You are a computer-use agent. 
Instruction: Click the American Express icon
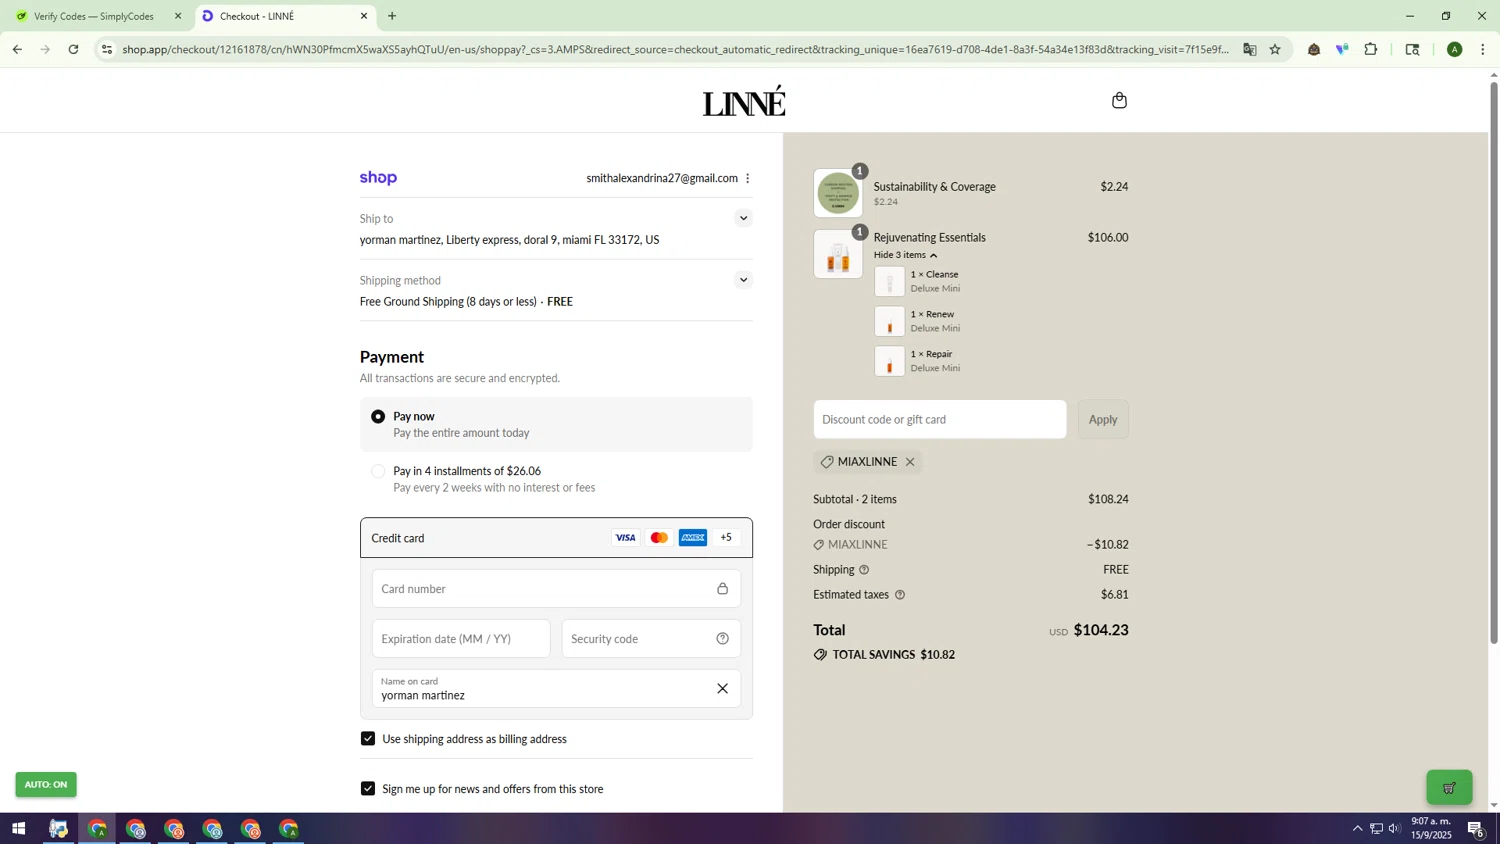pos(693,538)
